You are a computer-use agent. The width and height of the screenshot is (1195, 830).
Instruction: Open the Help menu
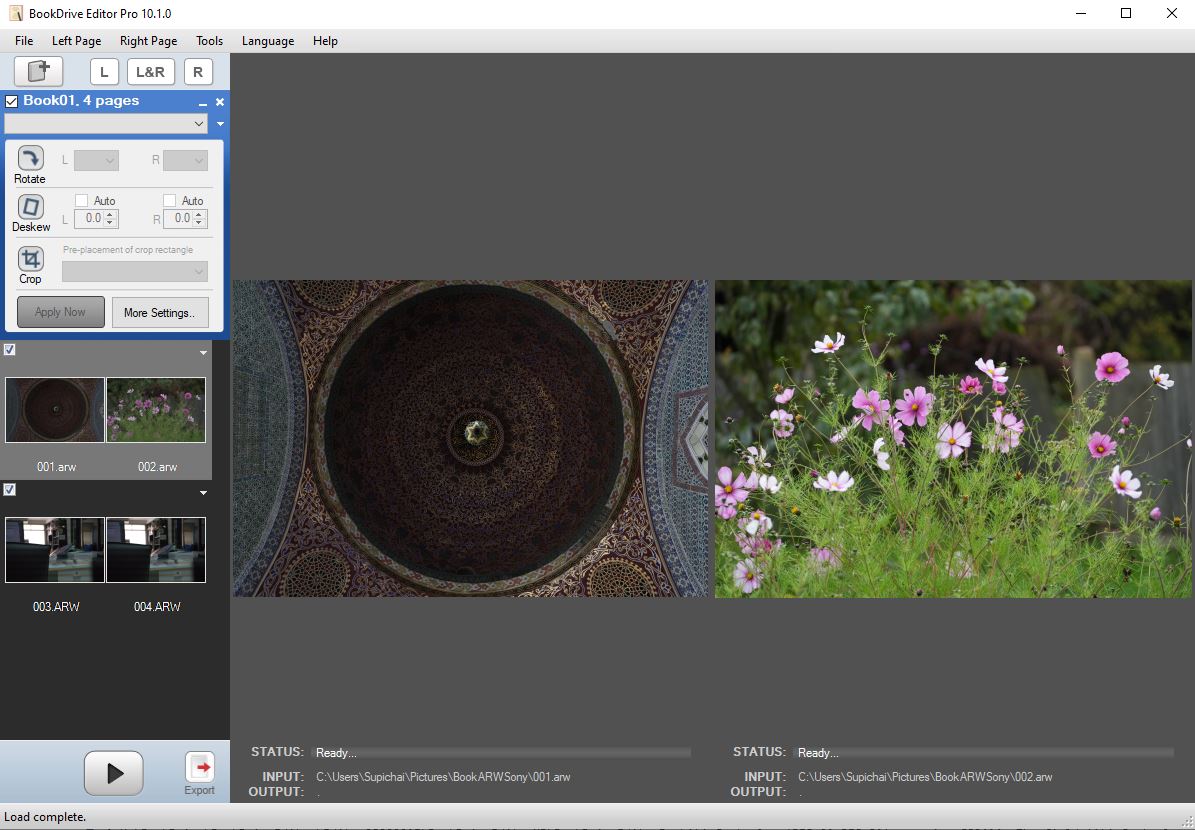coord(325,41)
